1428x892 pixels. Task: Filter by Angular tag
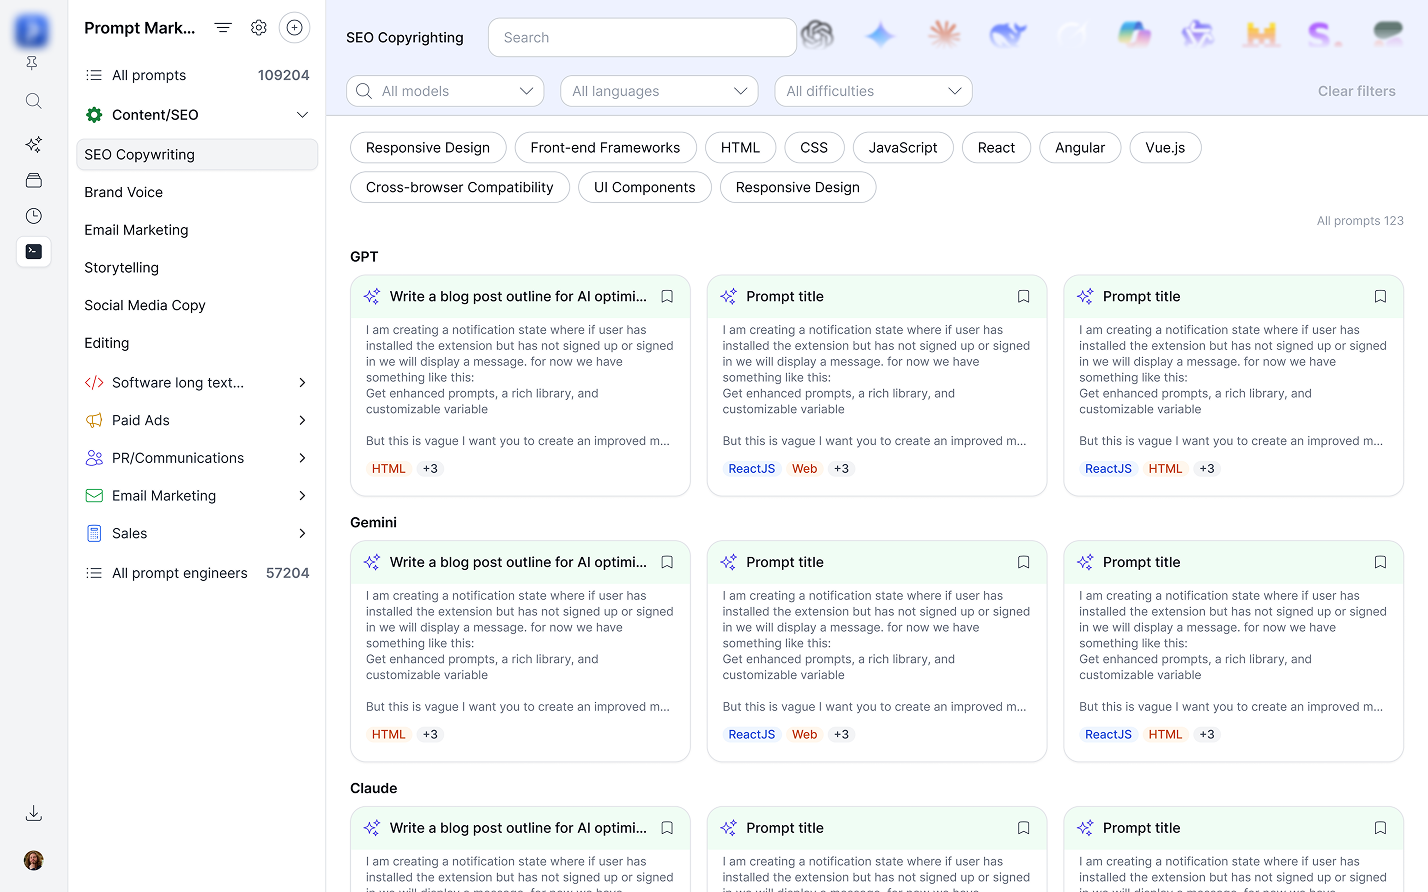coord(1080,148)
